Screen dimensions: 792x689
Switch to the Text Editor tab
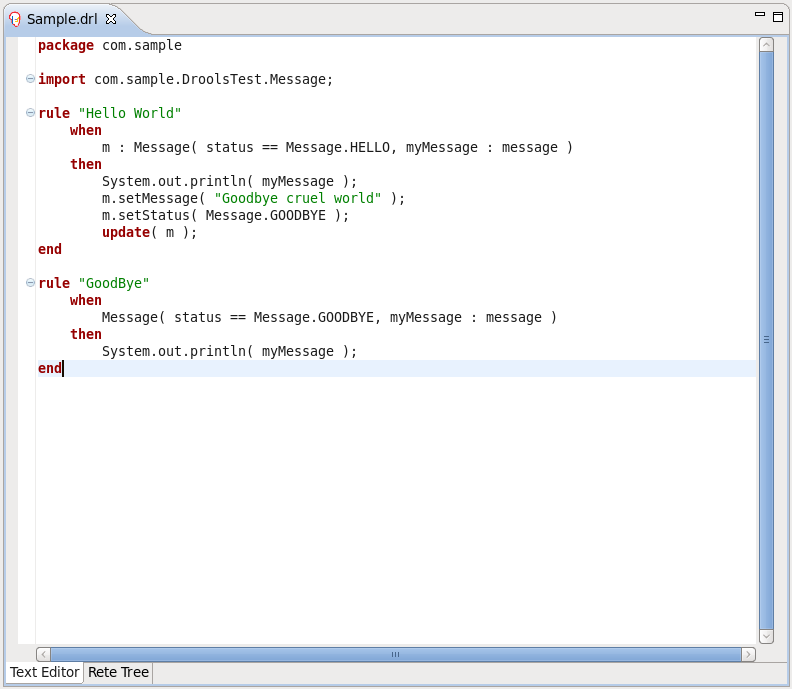point(44,672)
